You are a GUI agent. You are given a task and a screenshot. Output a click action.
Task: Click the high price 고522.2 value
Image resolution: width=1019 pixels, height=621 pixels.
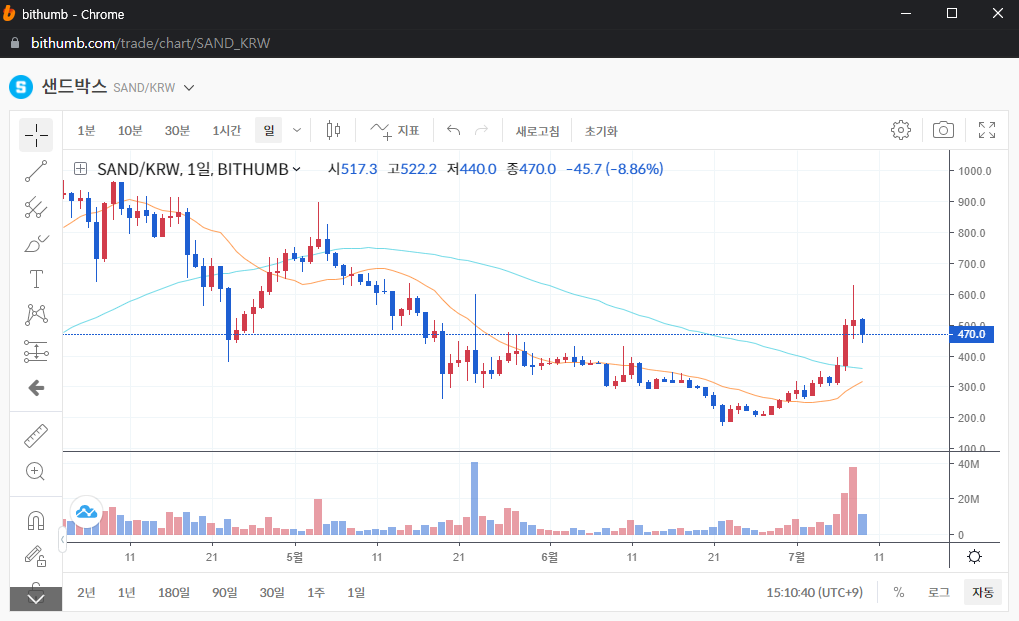(x=412, y=170)
